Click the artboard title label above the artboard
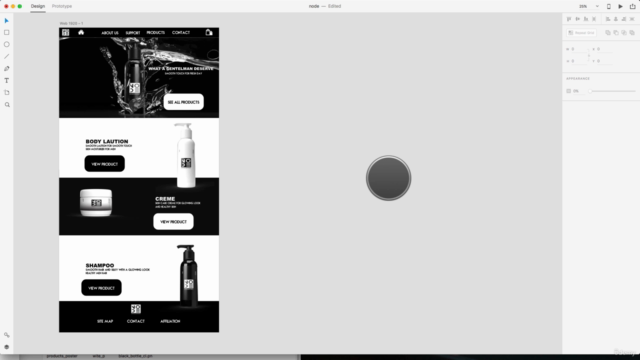The image size is (640, 360). tap(71, 23)
